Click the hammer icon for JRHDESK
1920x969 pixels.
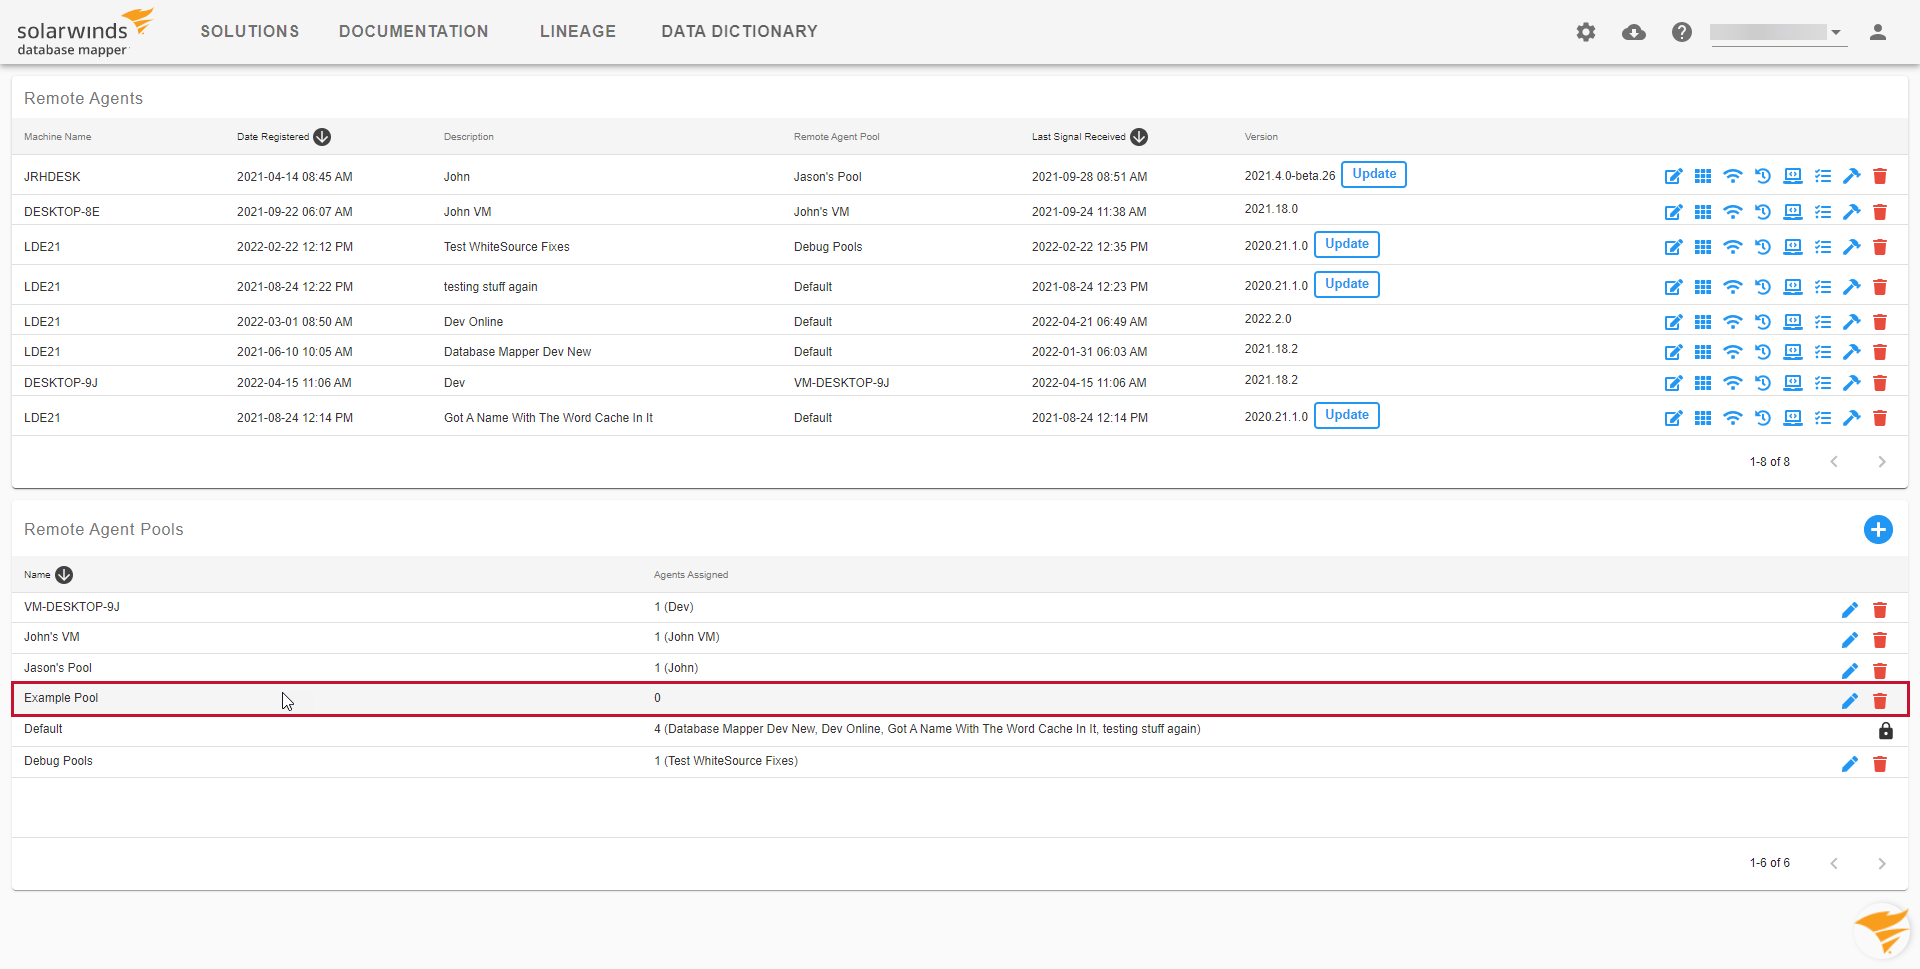pyautogui.click(x=1852, y=176)
